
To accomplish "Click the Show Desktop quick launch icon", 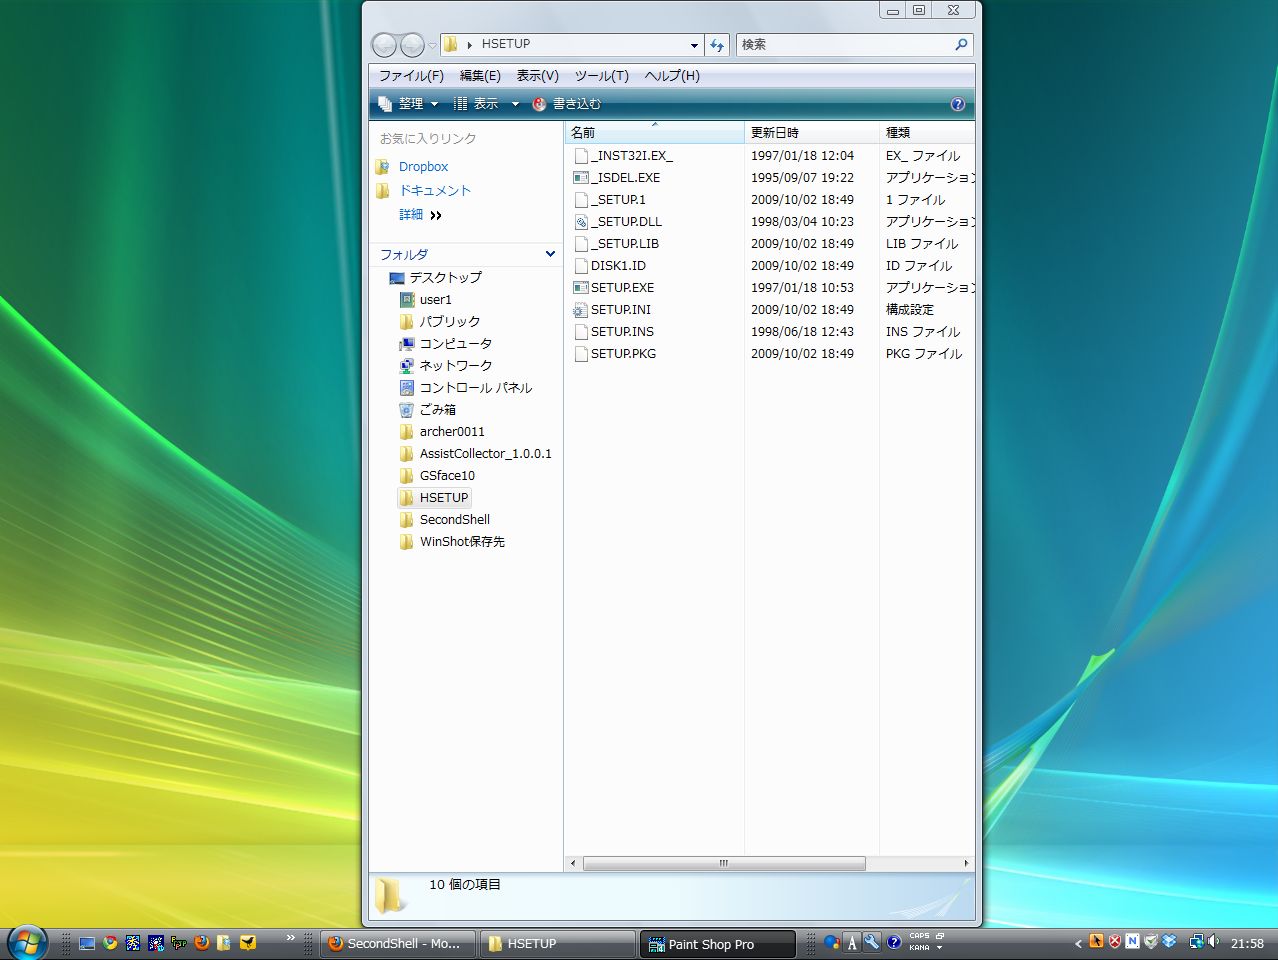I will [x=87, y=942].
